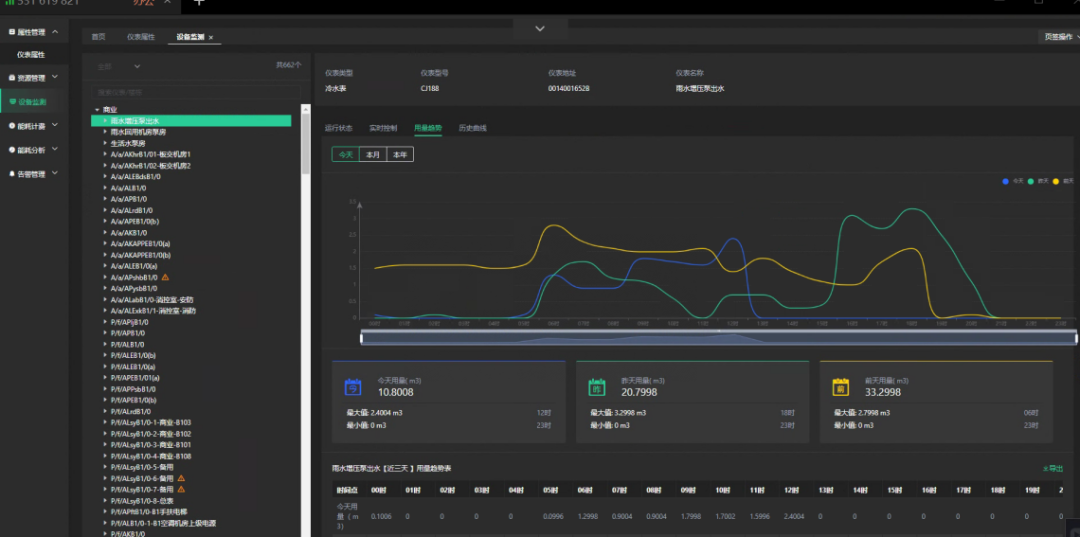Open the 运行状态 tab

coord(339,128)
